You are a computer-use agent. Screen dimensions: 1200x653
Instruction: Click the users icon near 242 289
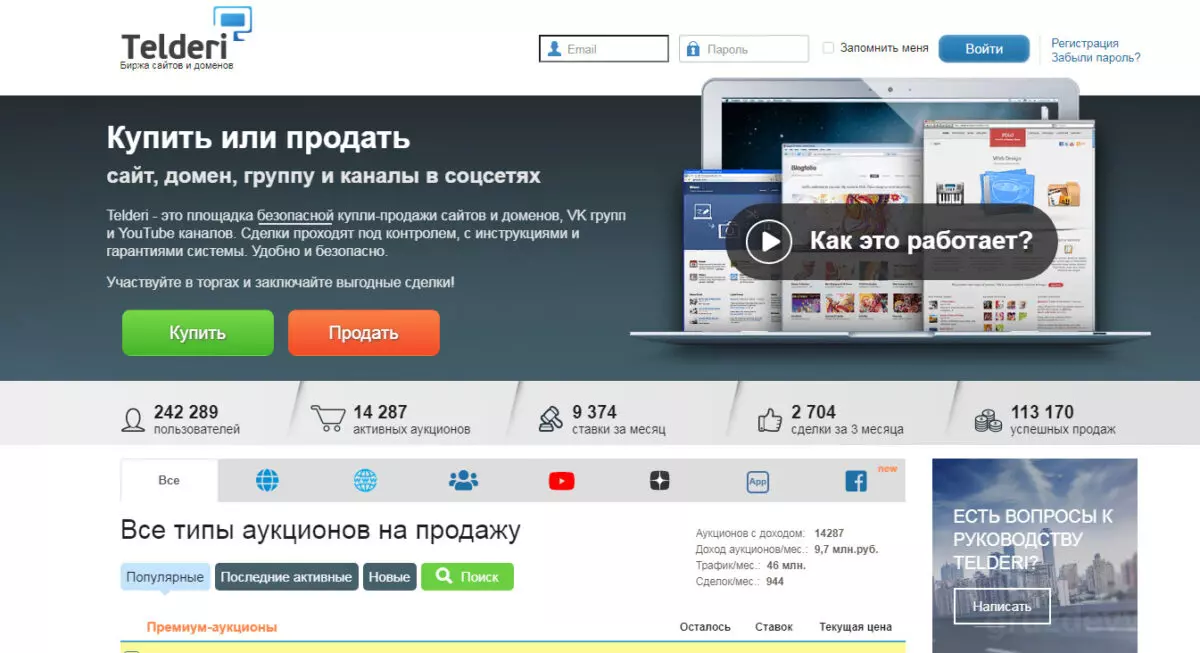(133, 420)
